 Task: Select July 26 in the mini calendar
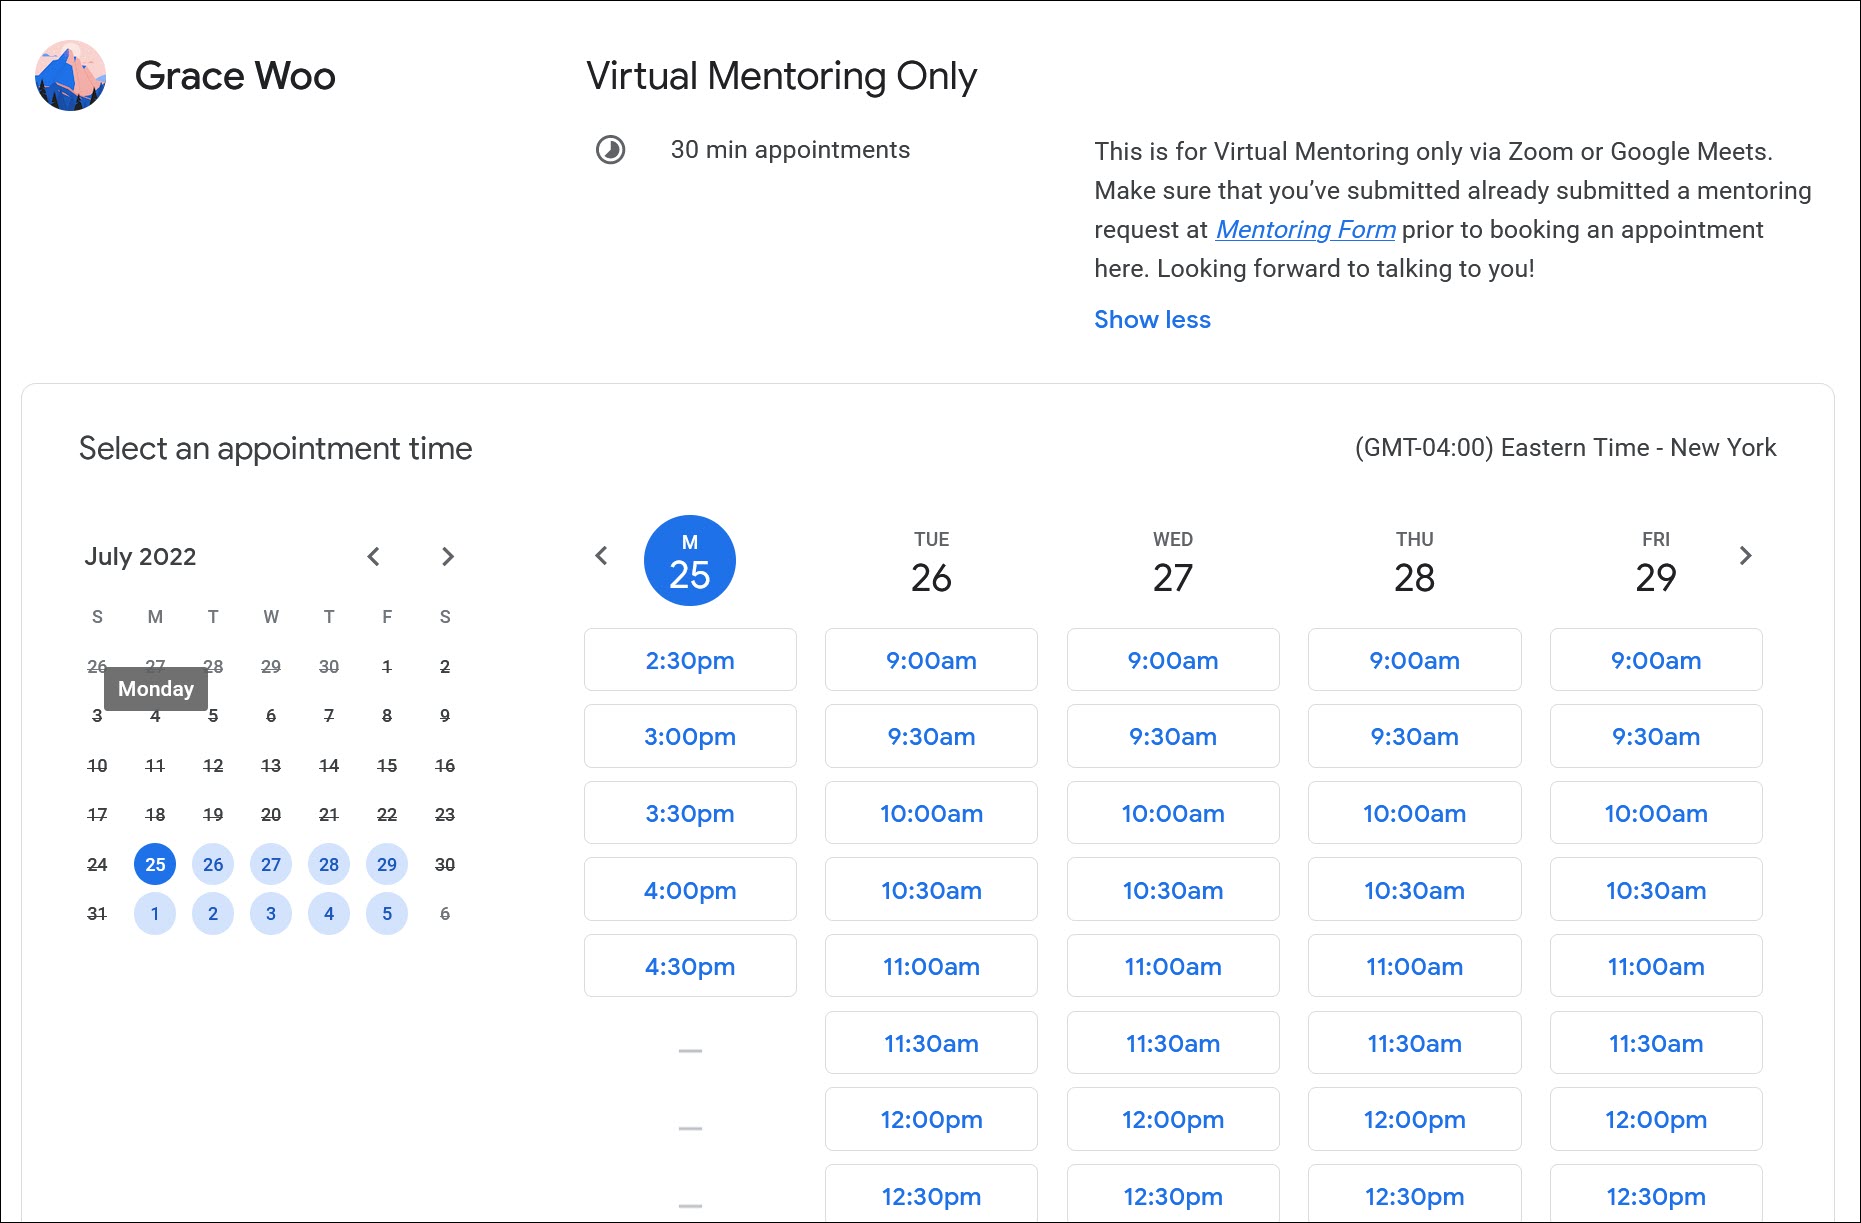[212, 864]
